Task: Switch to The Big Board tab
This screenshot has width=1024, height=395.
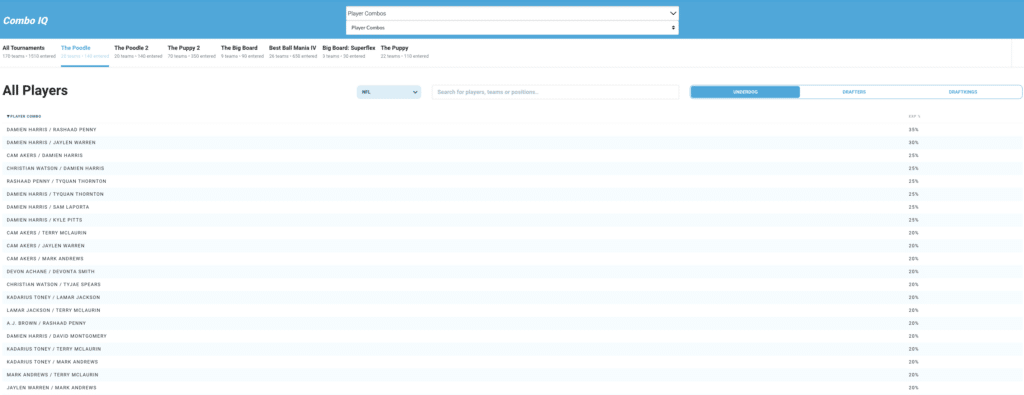Action: 242,52
